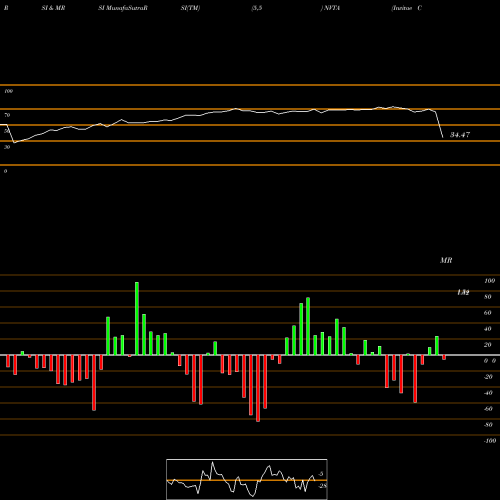500x500 pixels.
Task: Click the 'Invitae' company name text
Action: pos(402,8)
